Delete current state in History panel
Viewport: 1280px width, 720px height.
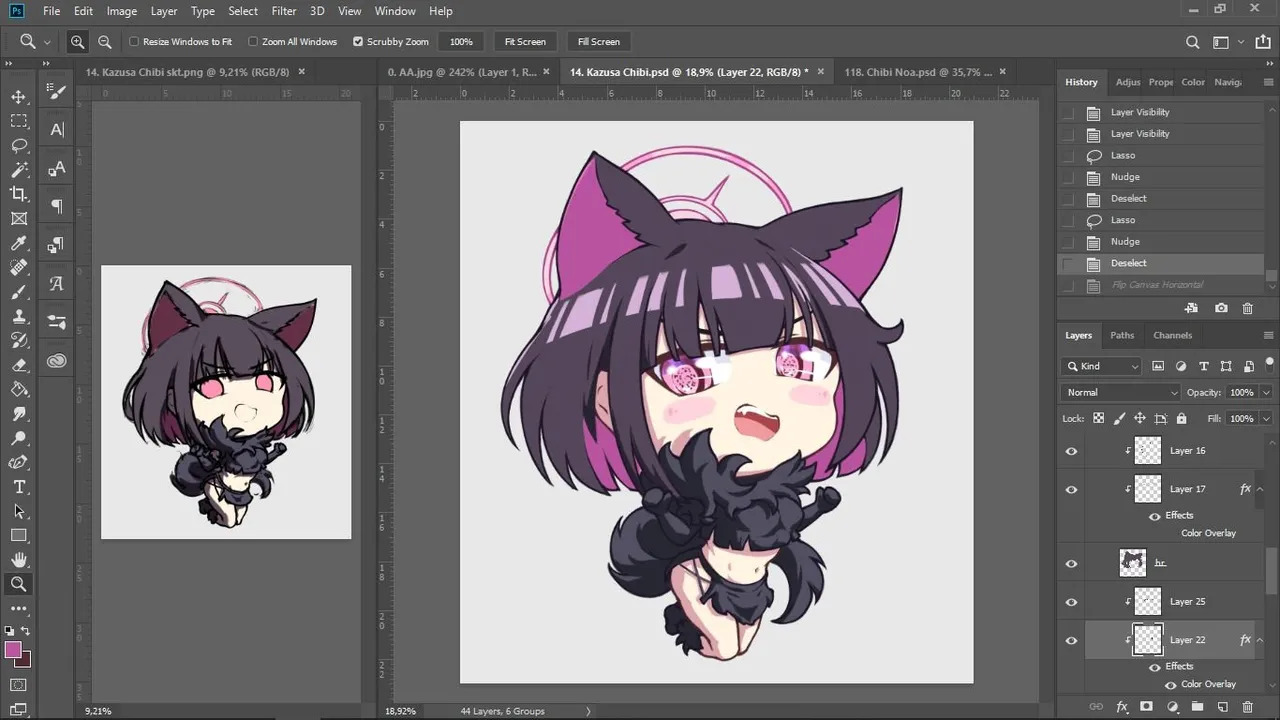pos(1247,309)
